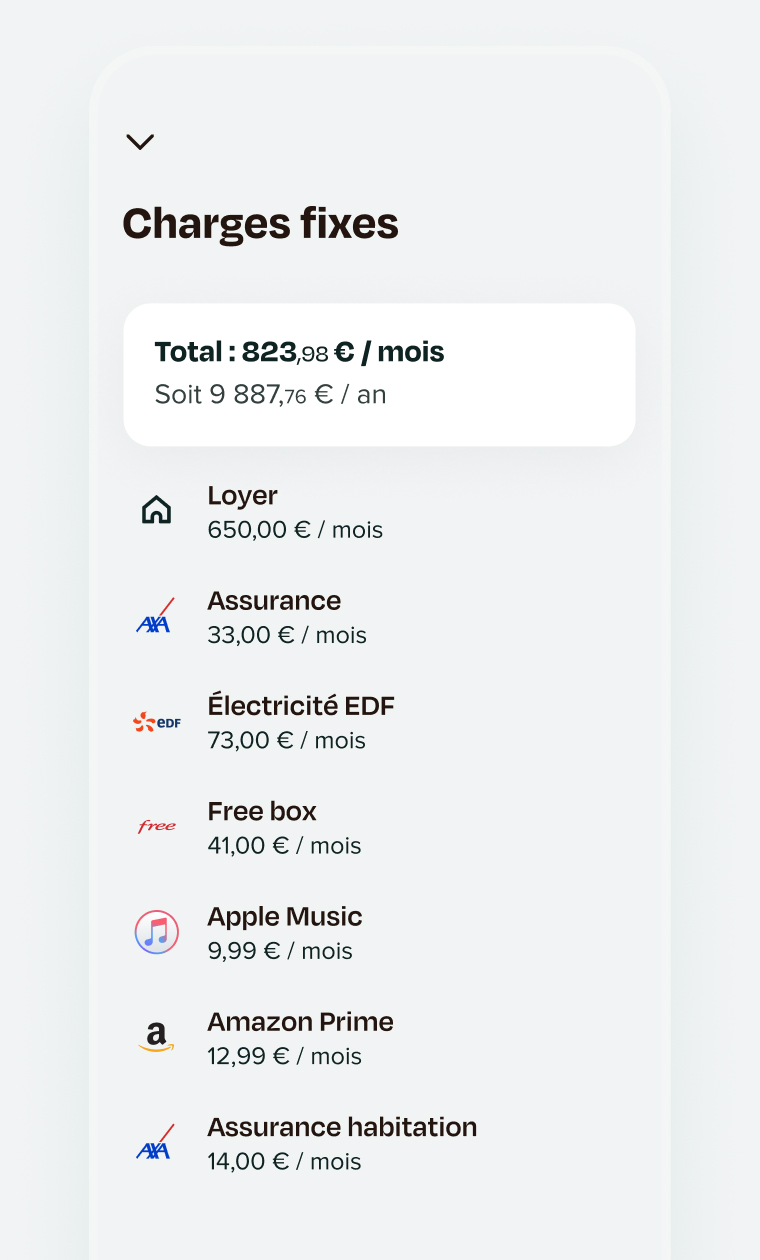Click the AXA logo next to Assurance
760x1260 pixels.
tap(155, 617)
